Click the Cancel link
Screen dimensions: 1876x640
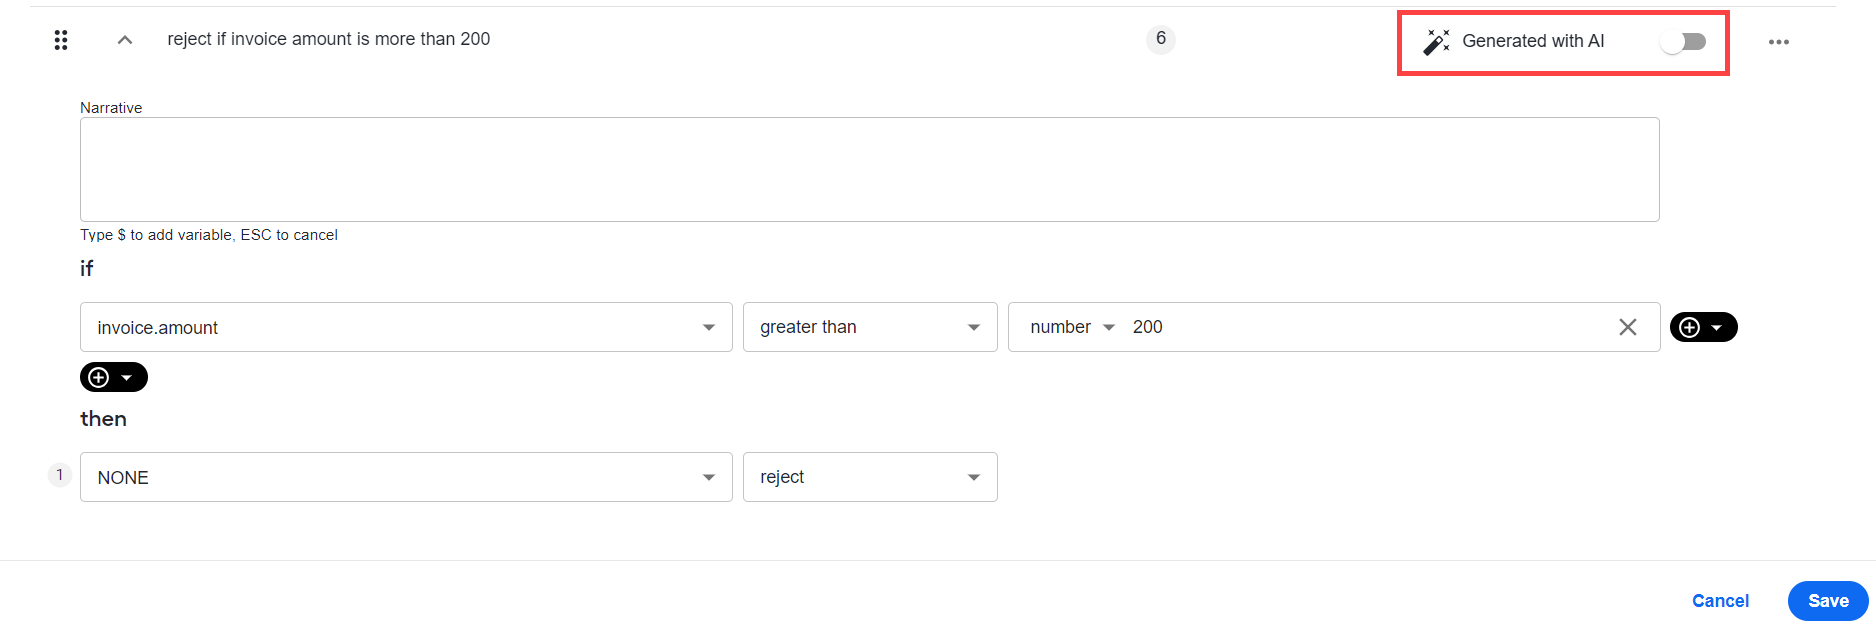point(1720,601)
